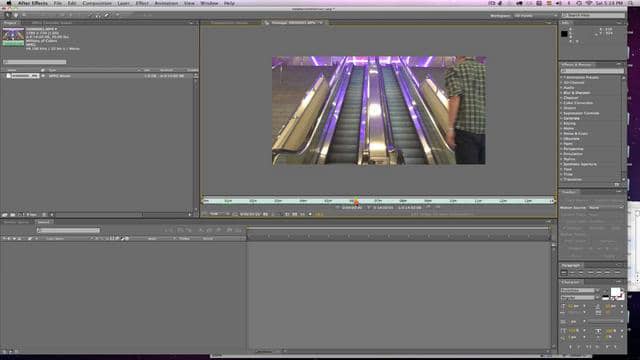Justify paragraph with last line left

(590, 272)
